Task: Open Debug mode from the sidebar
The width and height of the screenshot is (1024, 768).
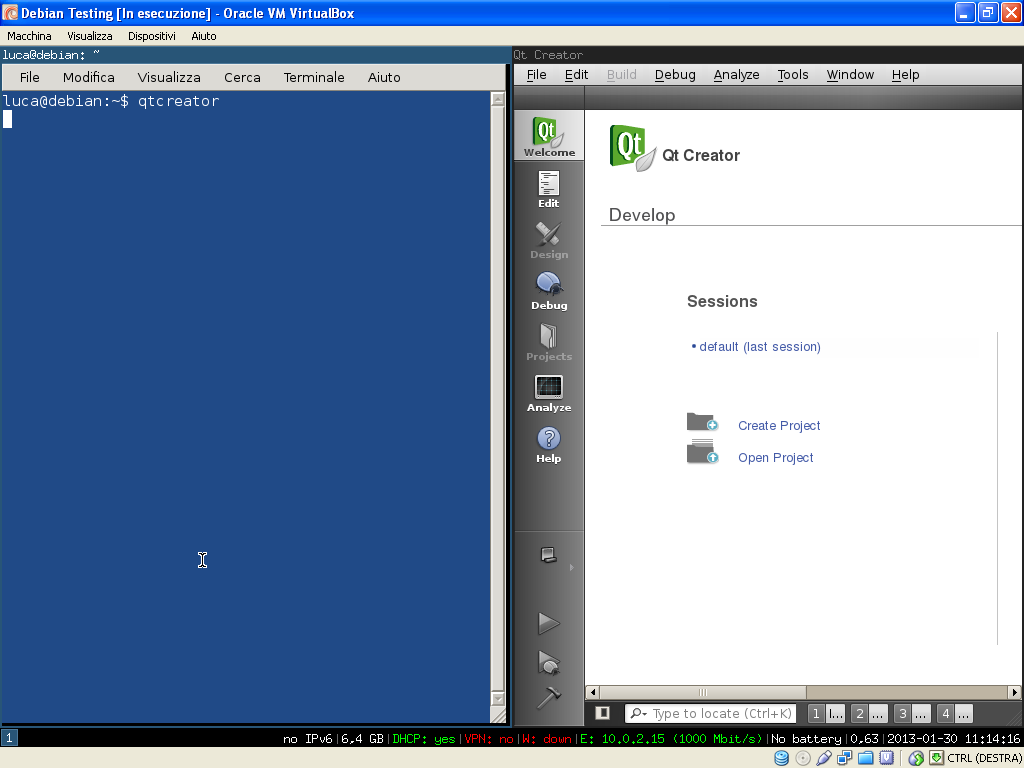Action: (x=548, y=291)
